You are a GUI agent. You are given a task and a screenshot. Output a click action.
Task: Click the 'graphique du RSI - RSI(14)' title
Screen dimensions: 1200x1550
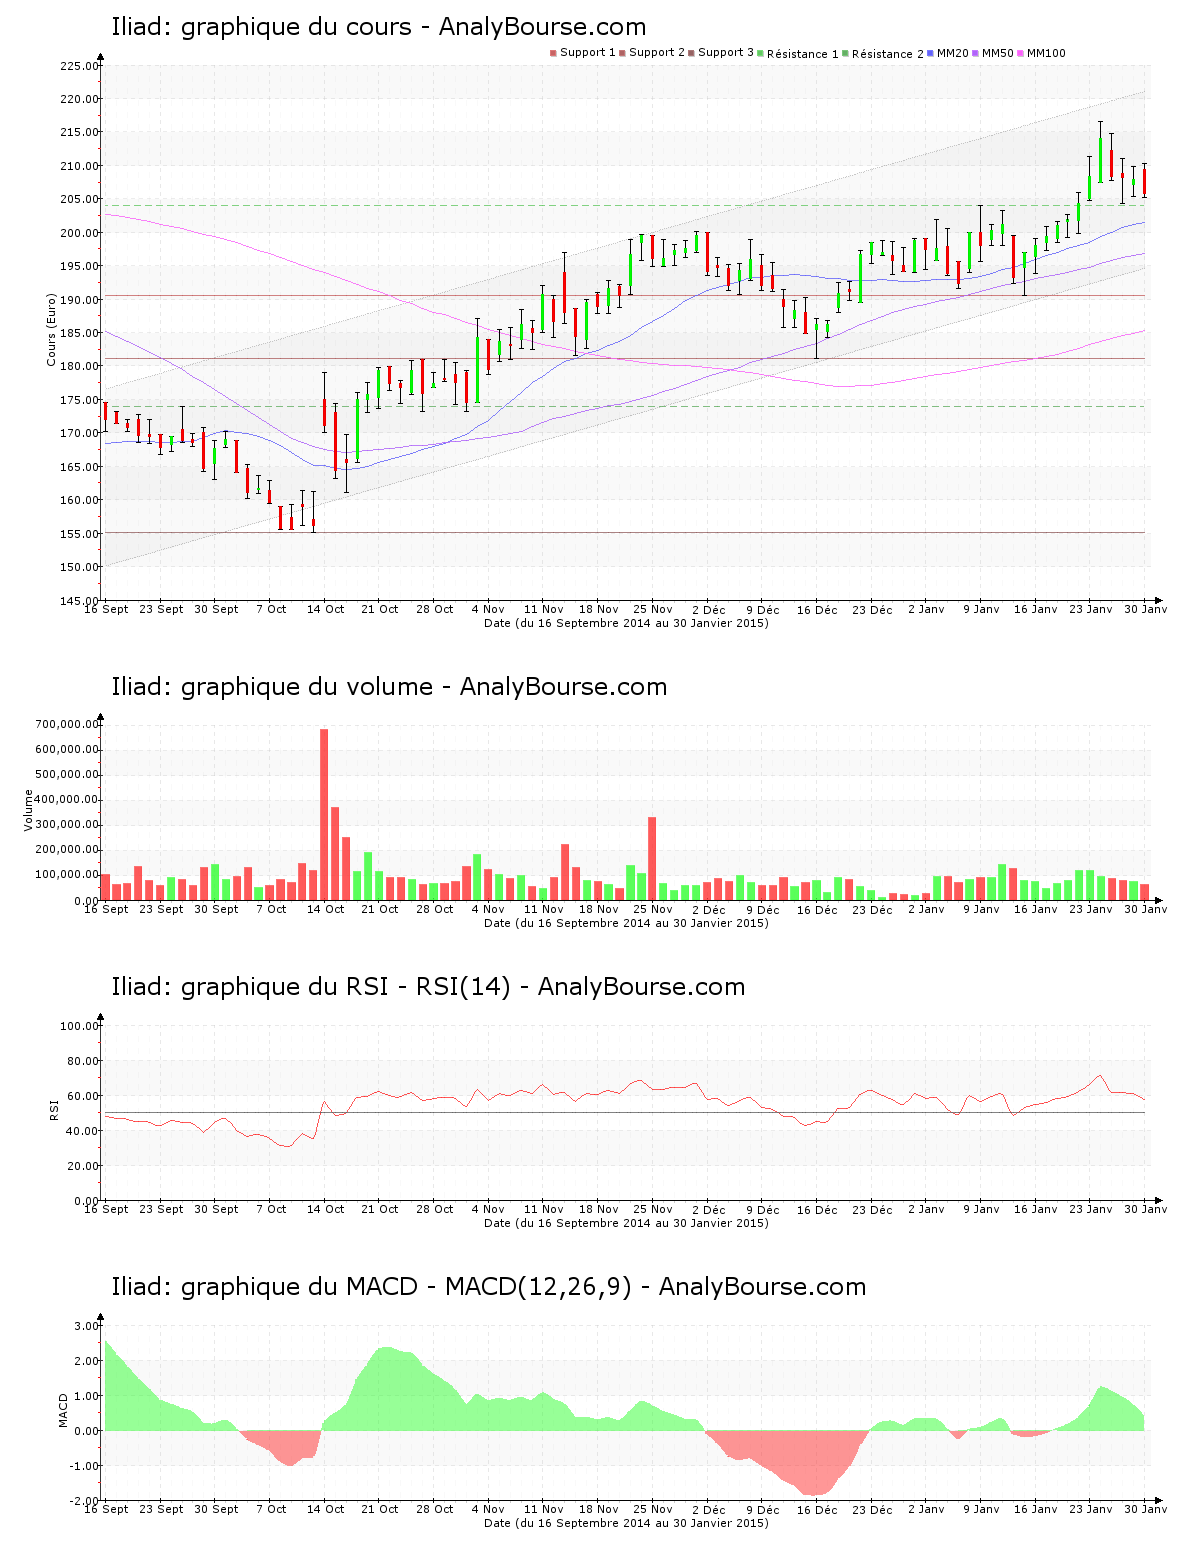click(x=428, y=987)
